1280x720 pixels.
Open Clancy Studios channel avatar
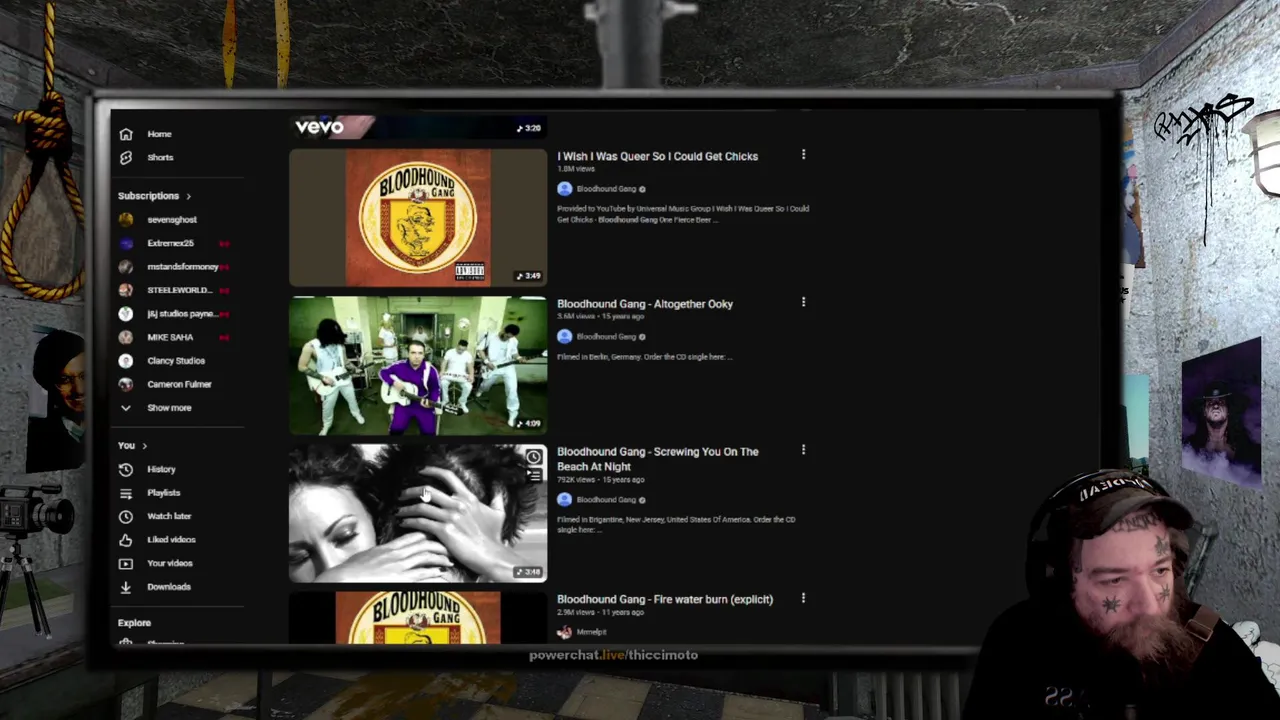coord(125,361)
